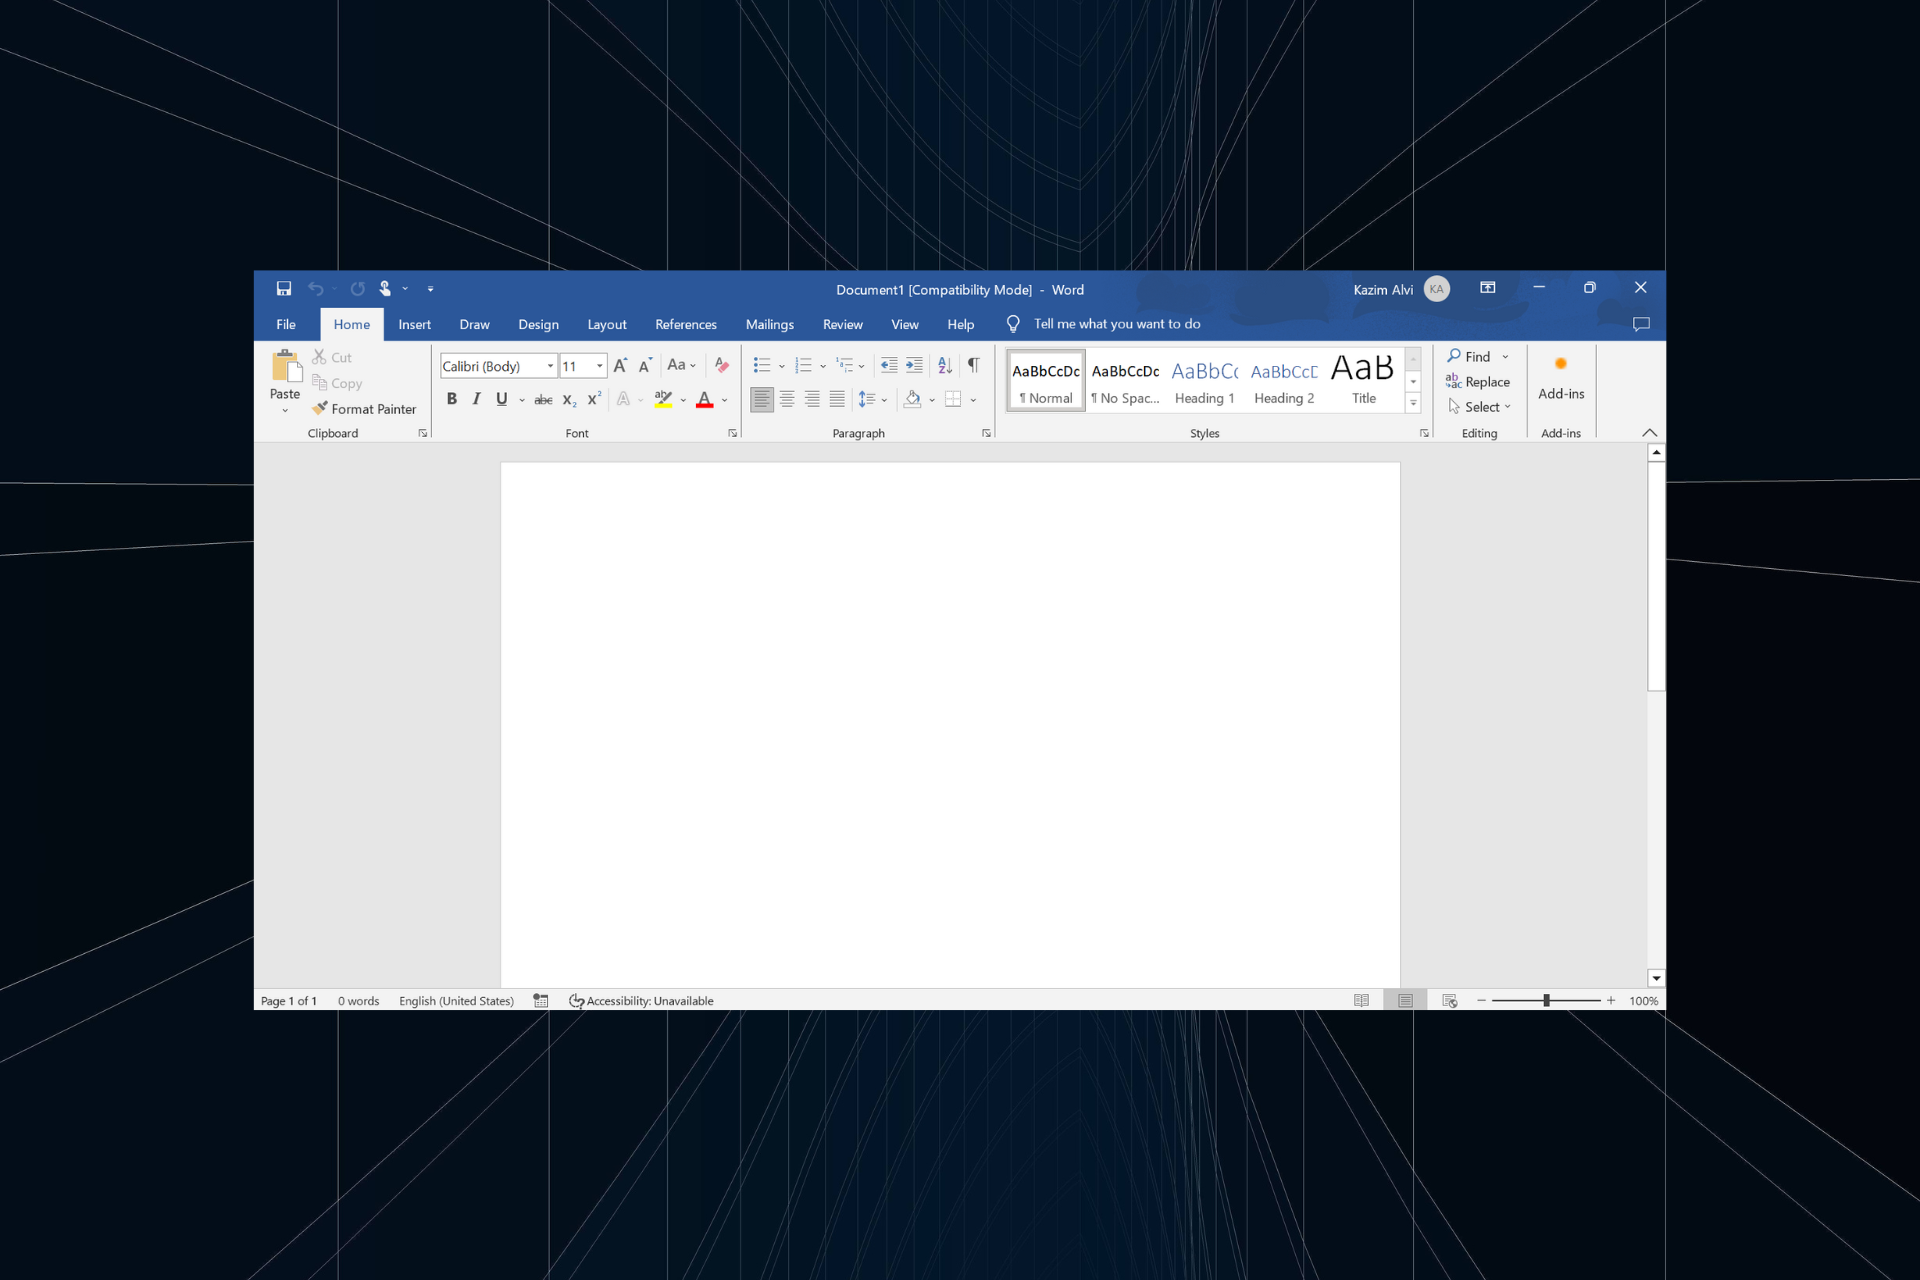Image resolution: width=1920 pixels, height=1280 pixels.
Task: Align text to center
Action: coord(787,399)
